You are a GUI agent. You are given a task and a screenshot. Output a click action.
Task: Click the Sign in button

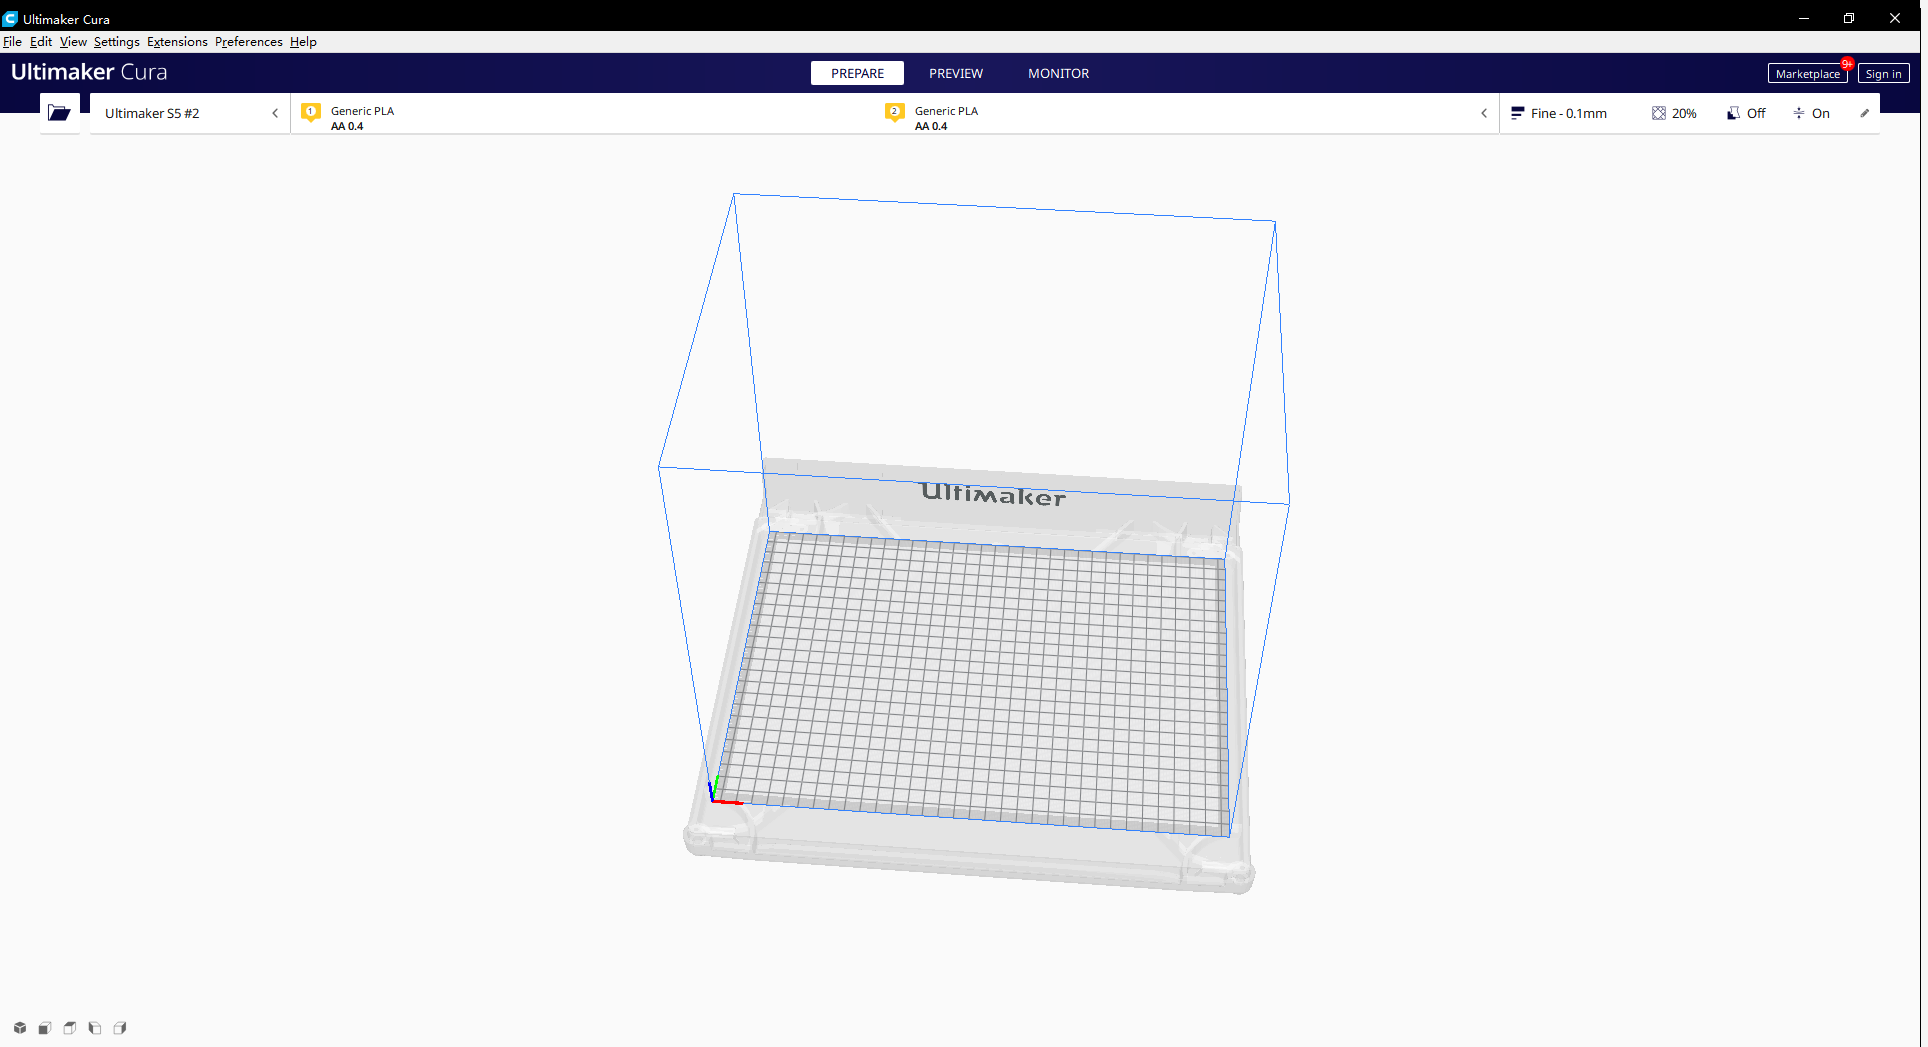1883,74
